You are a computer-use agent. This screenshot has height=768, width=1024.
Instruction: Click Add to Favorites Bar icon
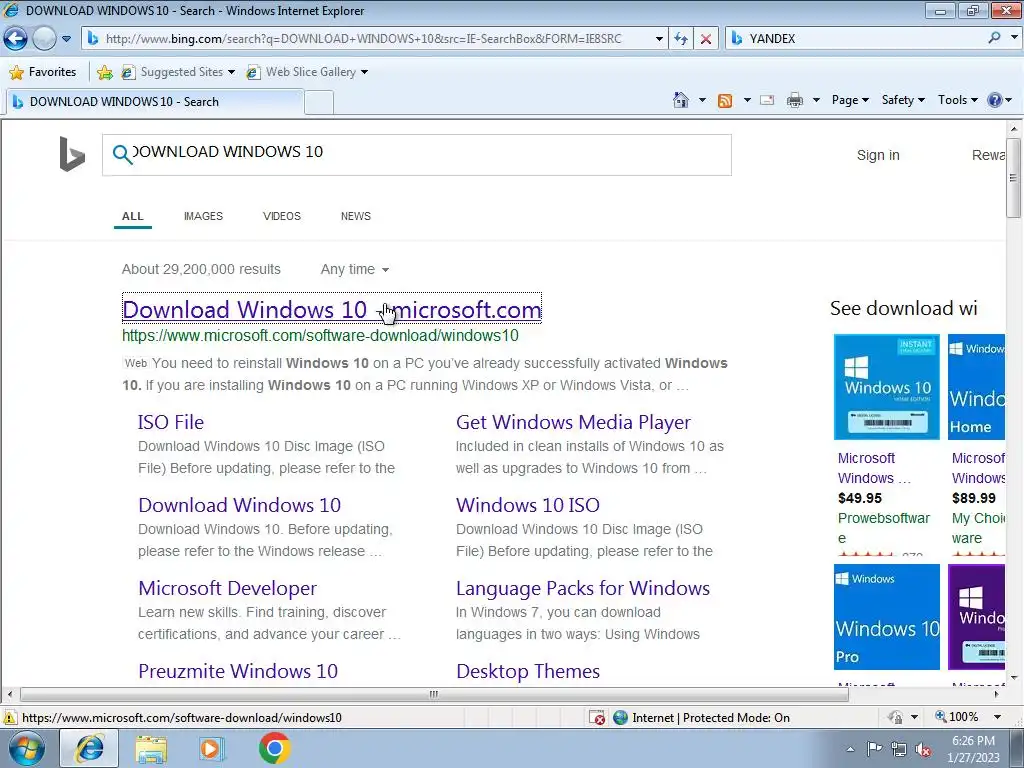(x=104, y=72)
